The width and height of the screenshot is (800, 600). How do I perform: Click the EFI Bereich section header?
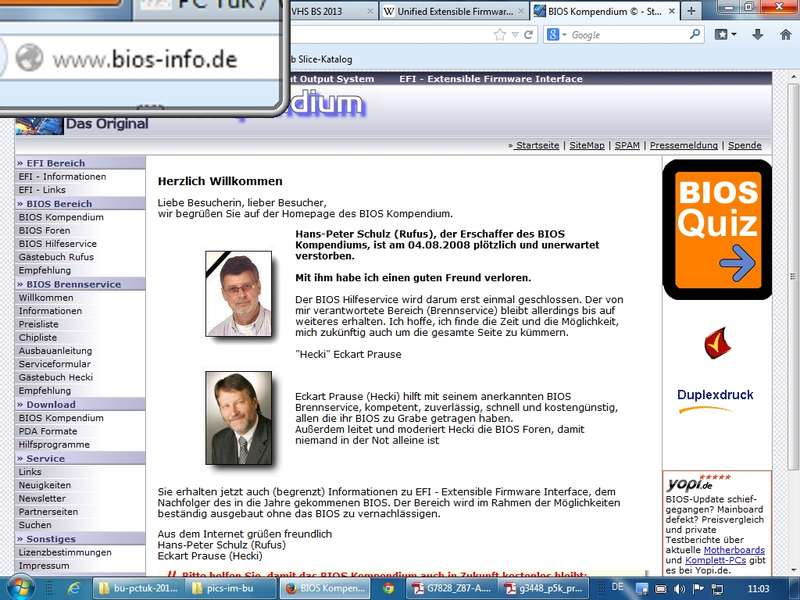pyautogui.click(x=80, y=163)
